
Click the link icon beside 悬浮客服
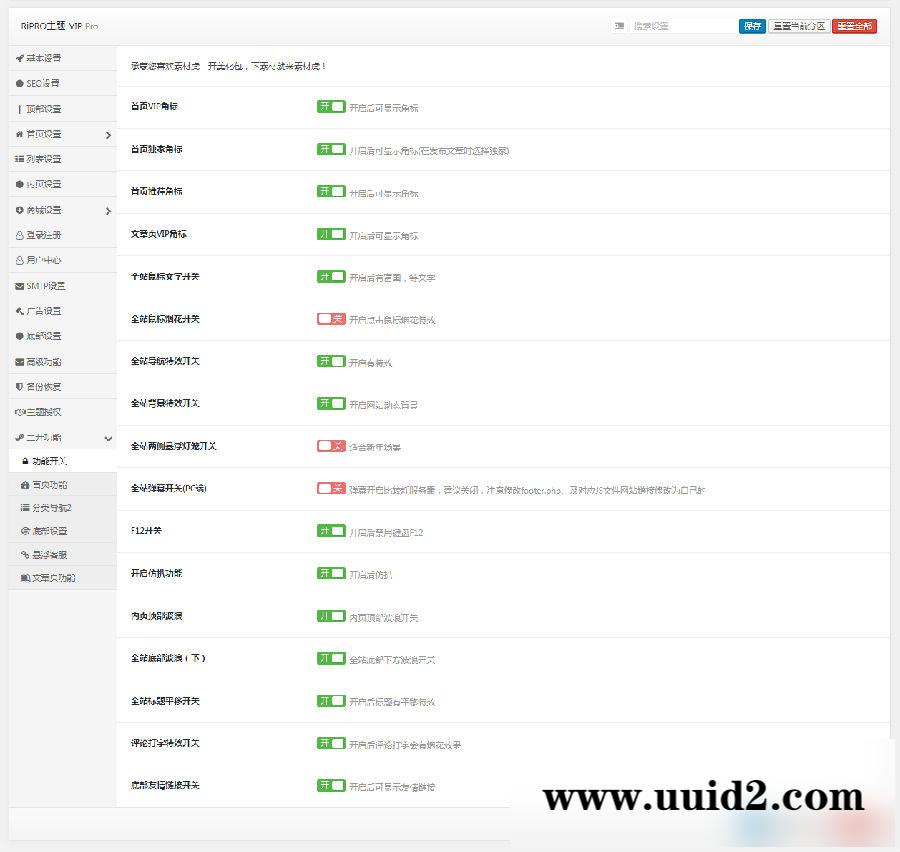coord(25,554)
